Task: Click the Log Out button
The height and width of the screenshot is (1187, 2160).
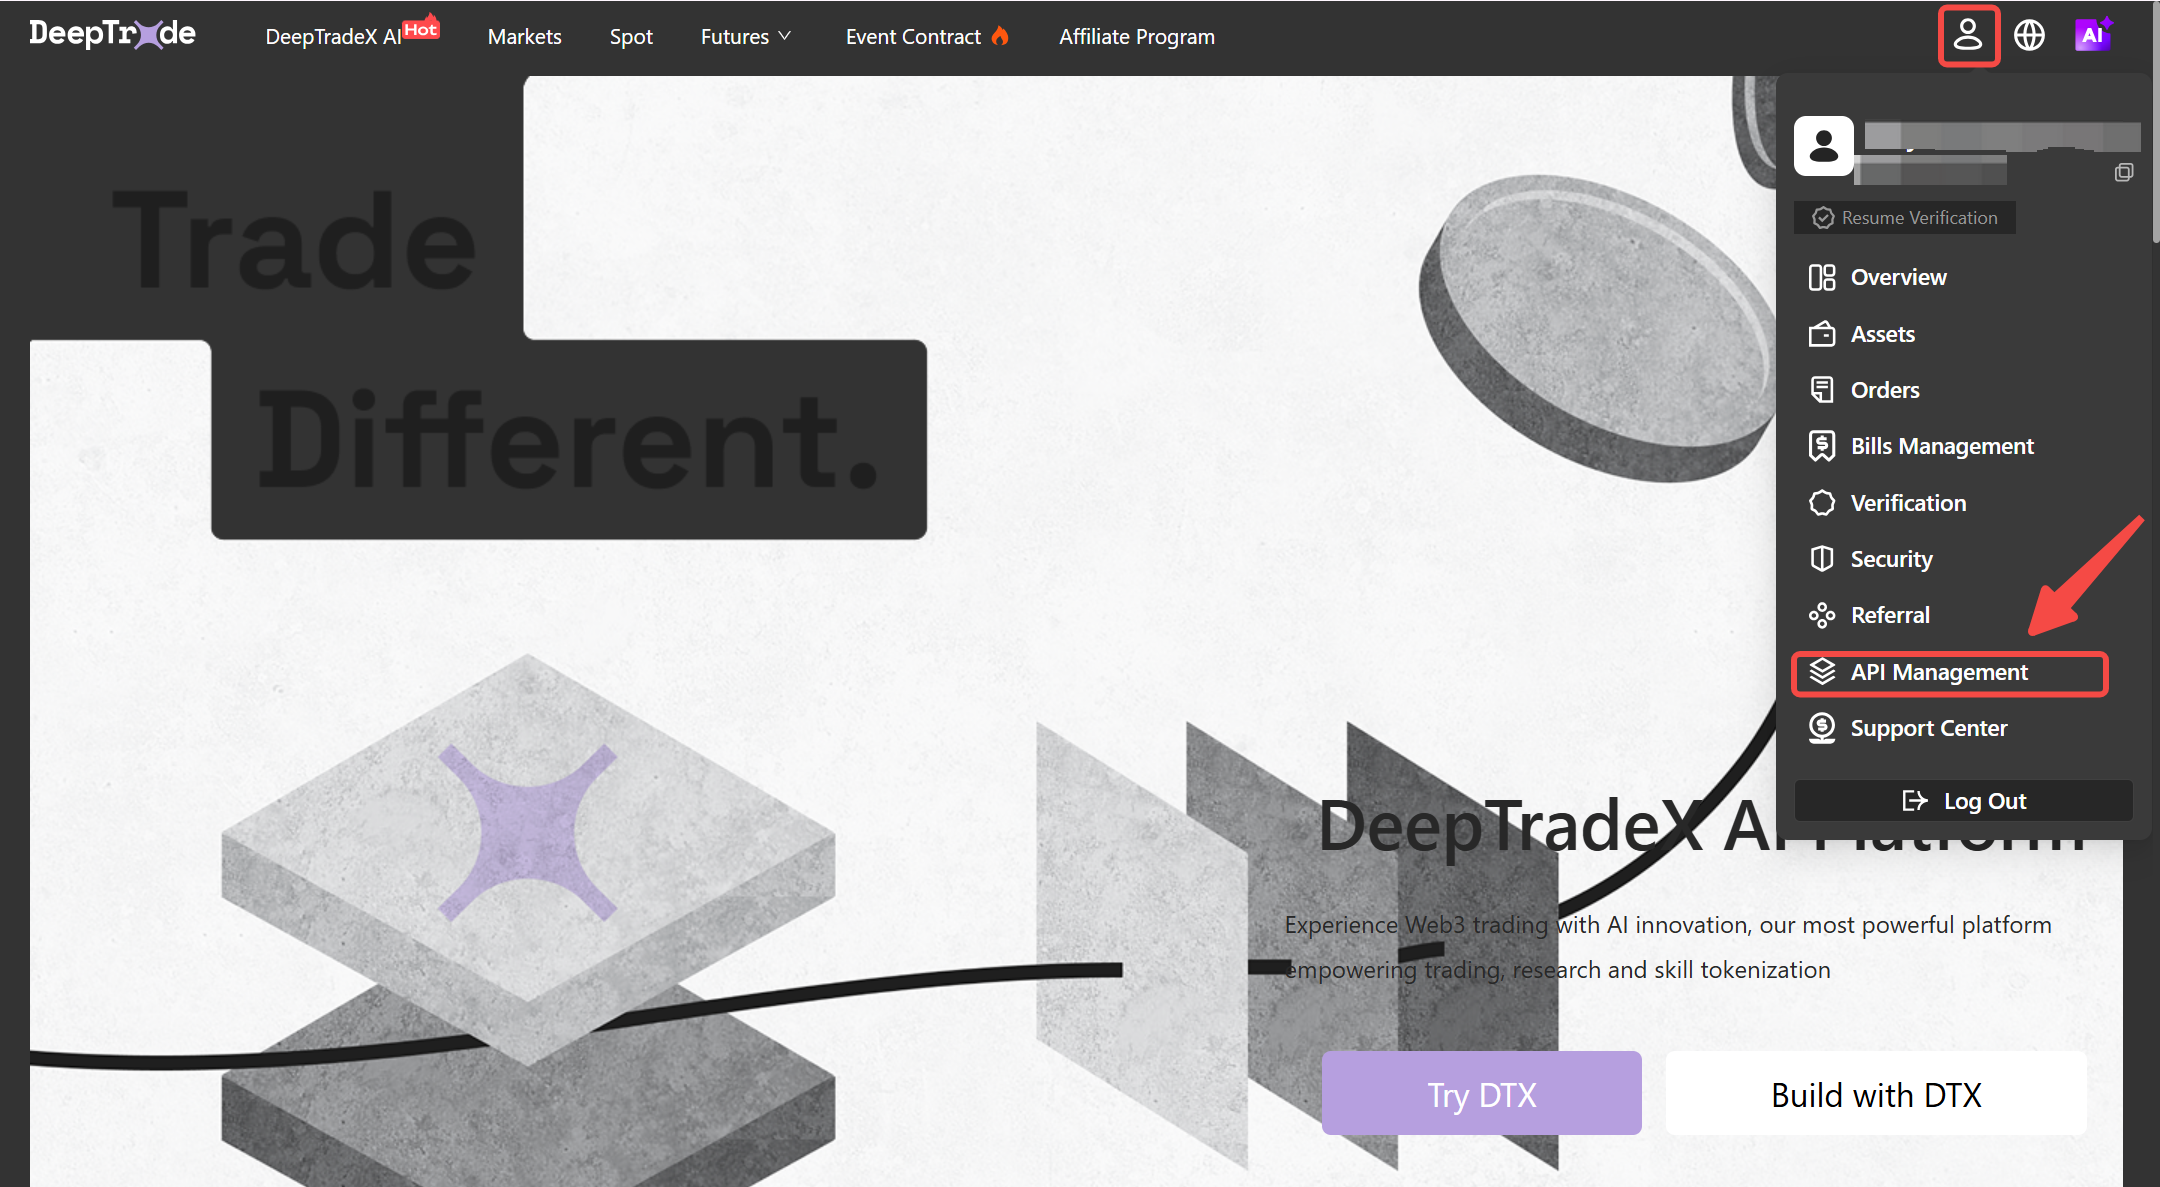Action: (x=1964, y=801)
